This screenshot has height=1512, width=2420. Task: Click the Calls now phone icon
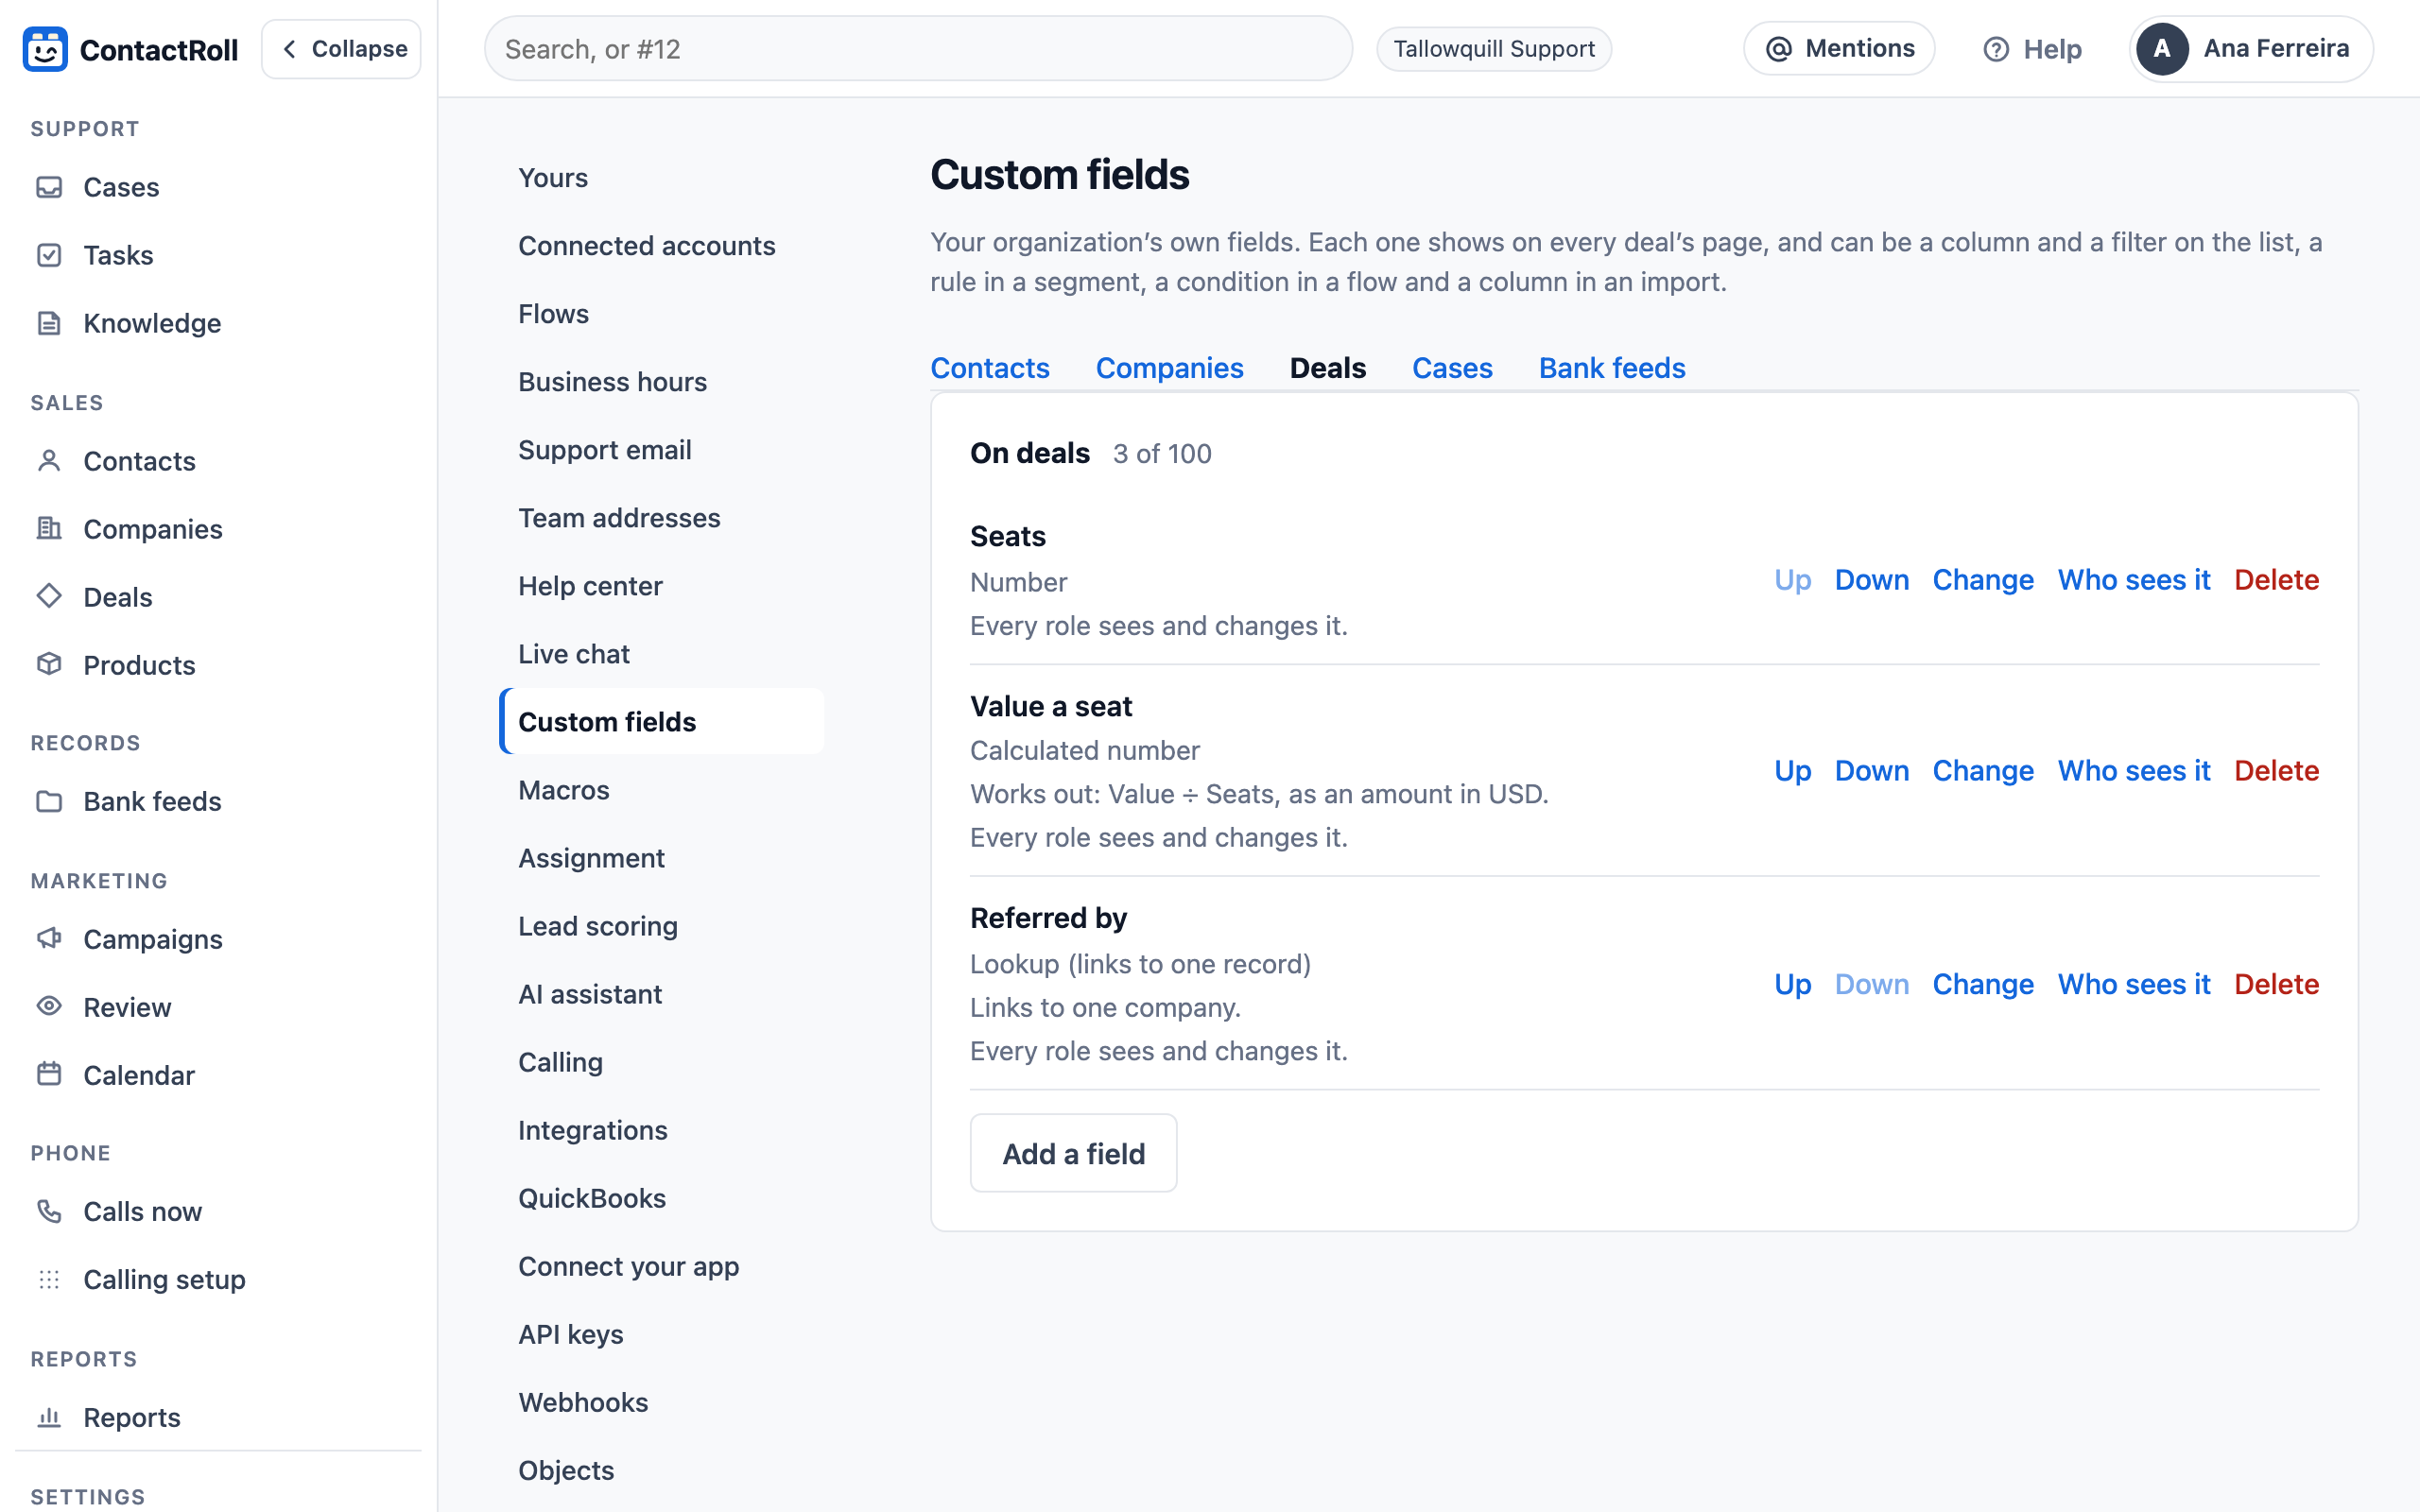tap(49, 1211)
